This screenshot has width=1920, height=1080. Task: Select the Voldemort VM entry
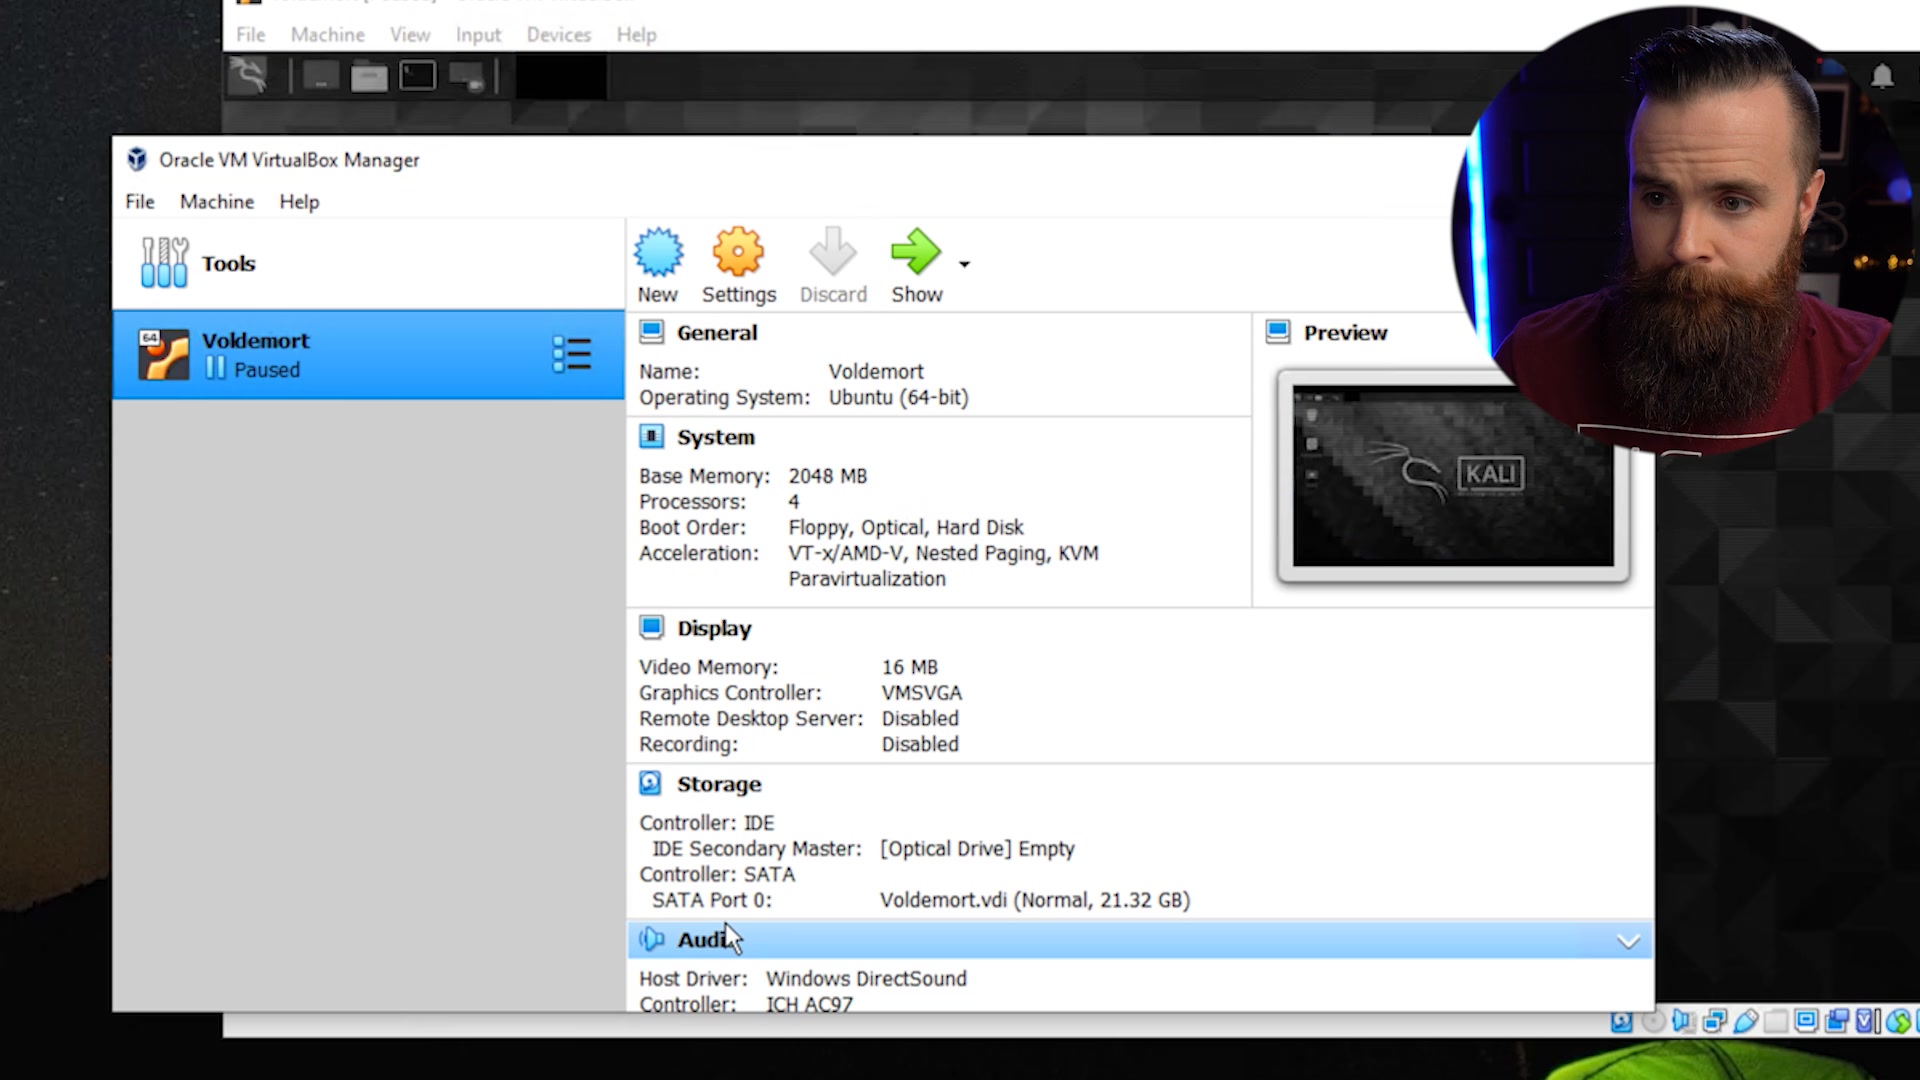[x=368, y=355]
